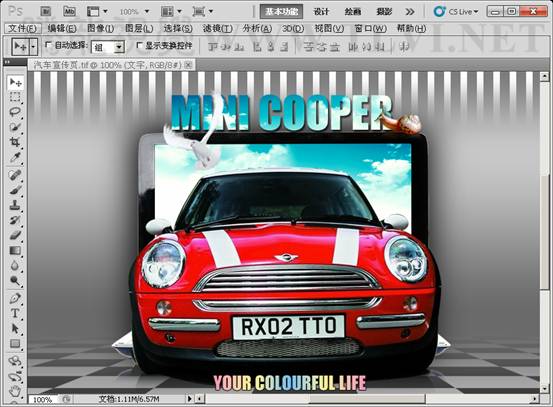Select the Gradient tool
The height and width of the screenshot is (407, 553).
[x=15, y=250]
